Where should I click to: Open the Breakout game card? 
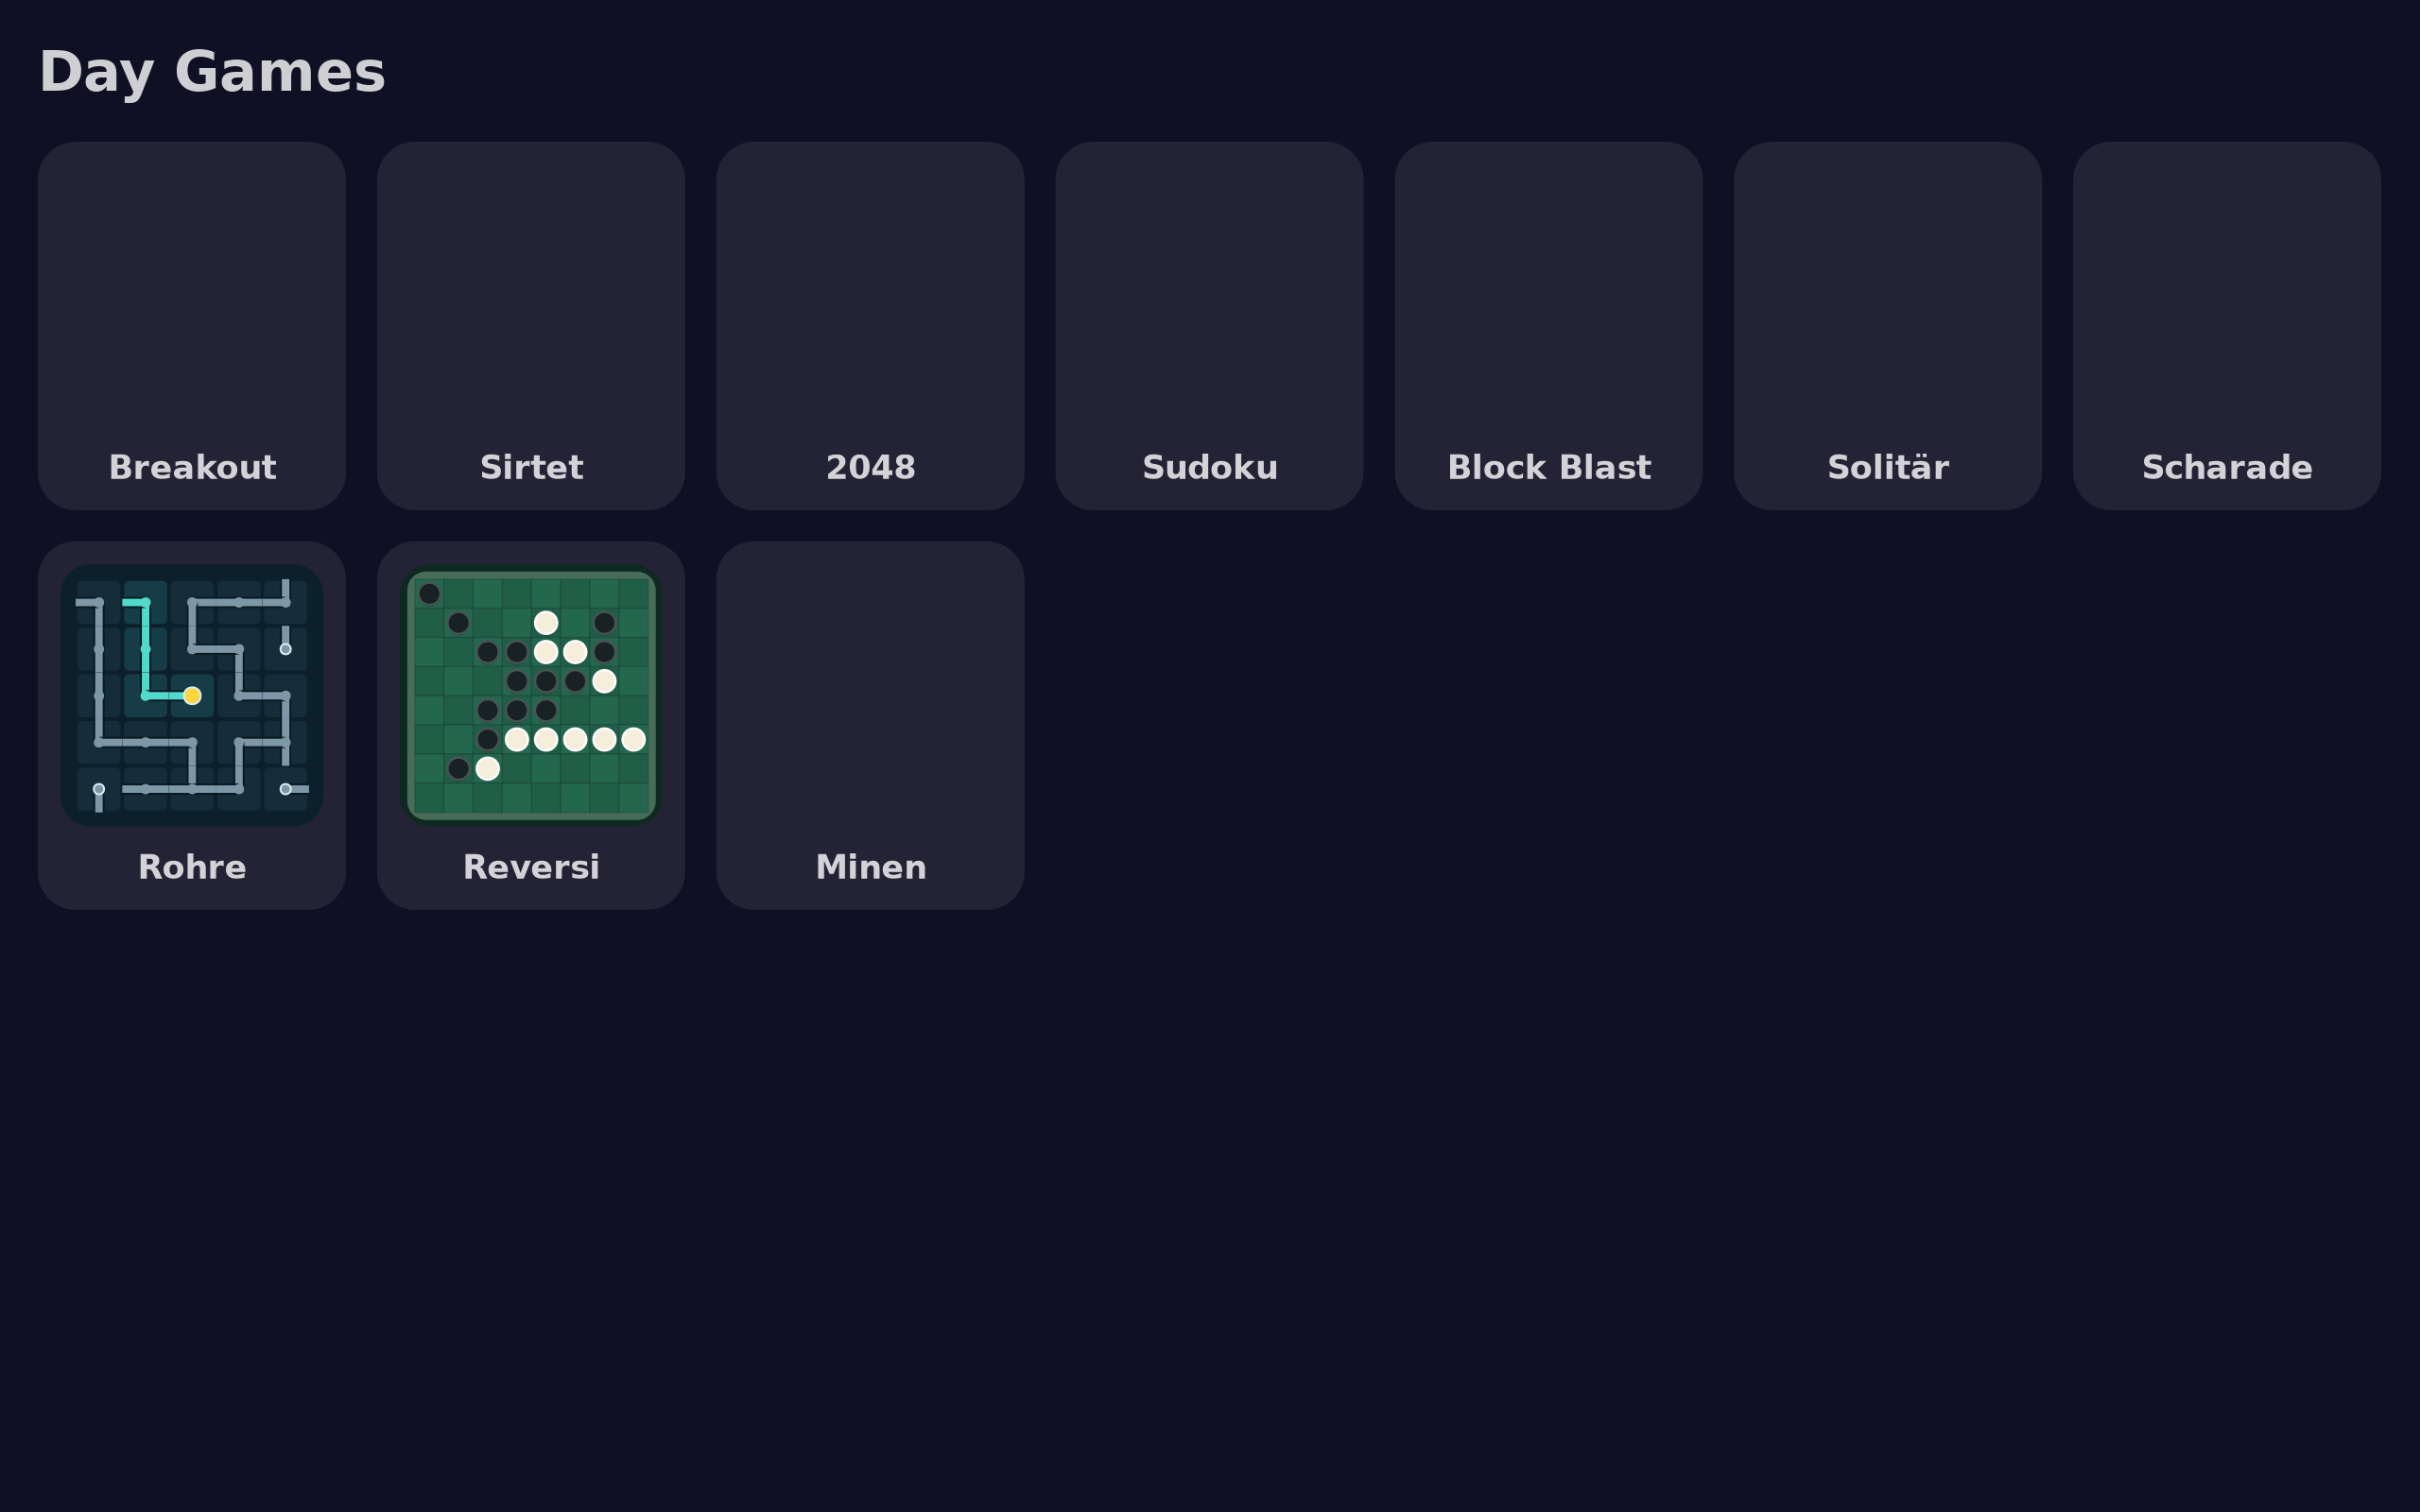pyautogui.click(x=192, y=326)
